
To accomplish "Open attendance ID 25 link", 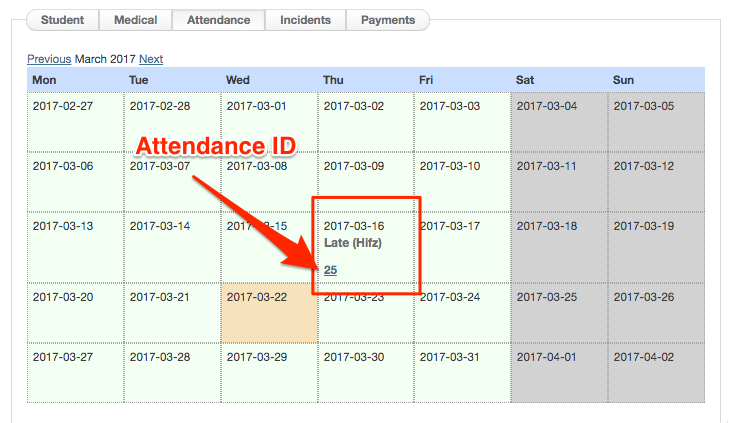I will (x=330, y=269).
